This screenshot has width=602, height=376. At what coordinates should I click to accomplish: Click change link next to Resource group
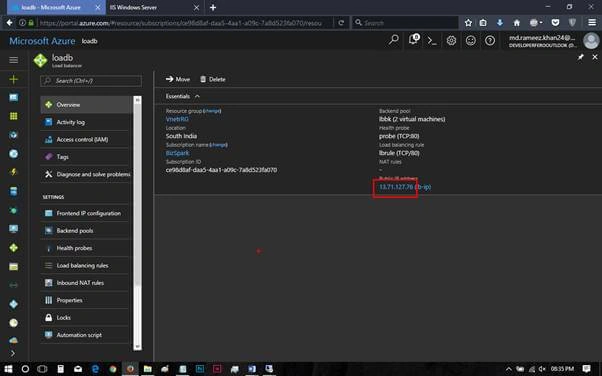(x=212, y=111)
